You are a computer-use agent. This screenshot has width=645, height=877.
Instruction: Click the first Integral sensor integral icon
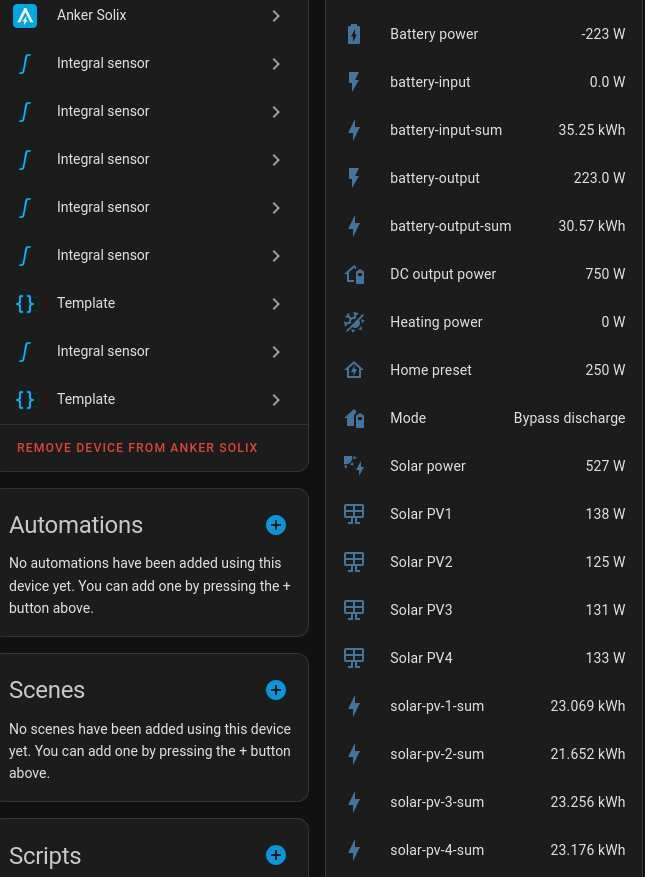(x=25, y=63)
